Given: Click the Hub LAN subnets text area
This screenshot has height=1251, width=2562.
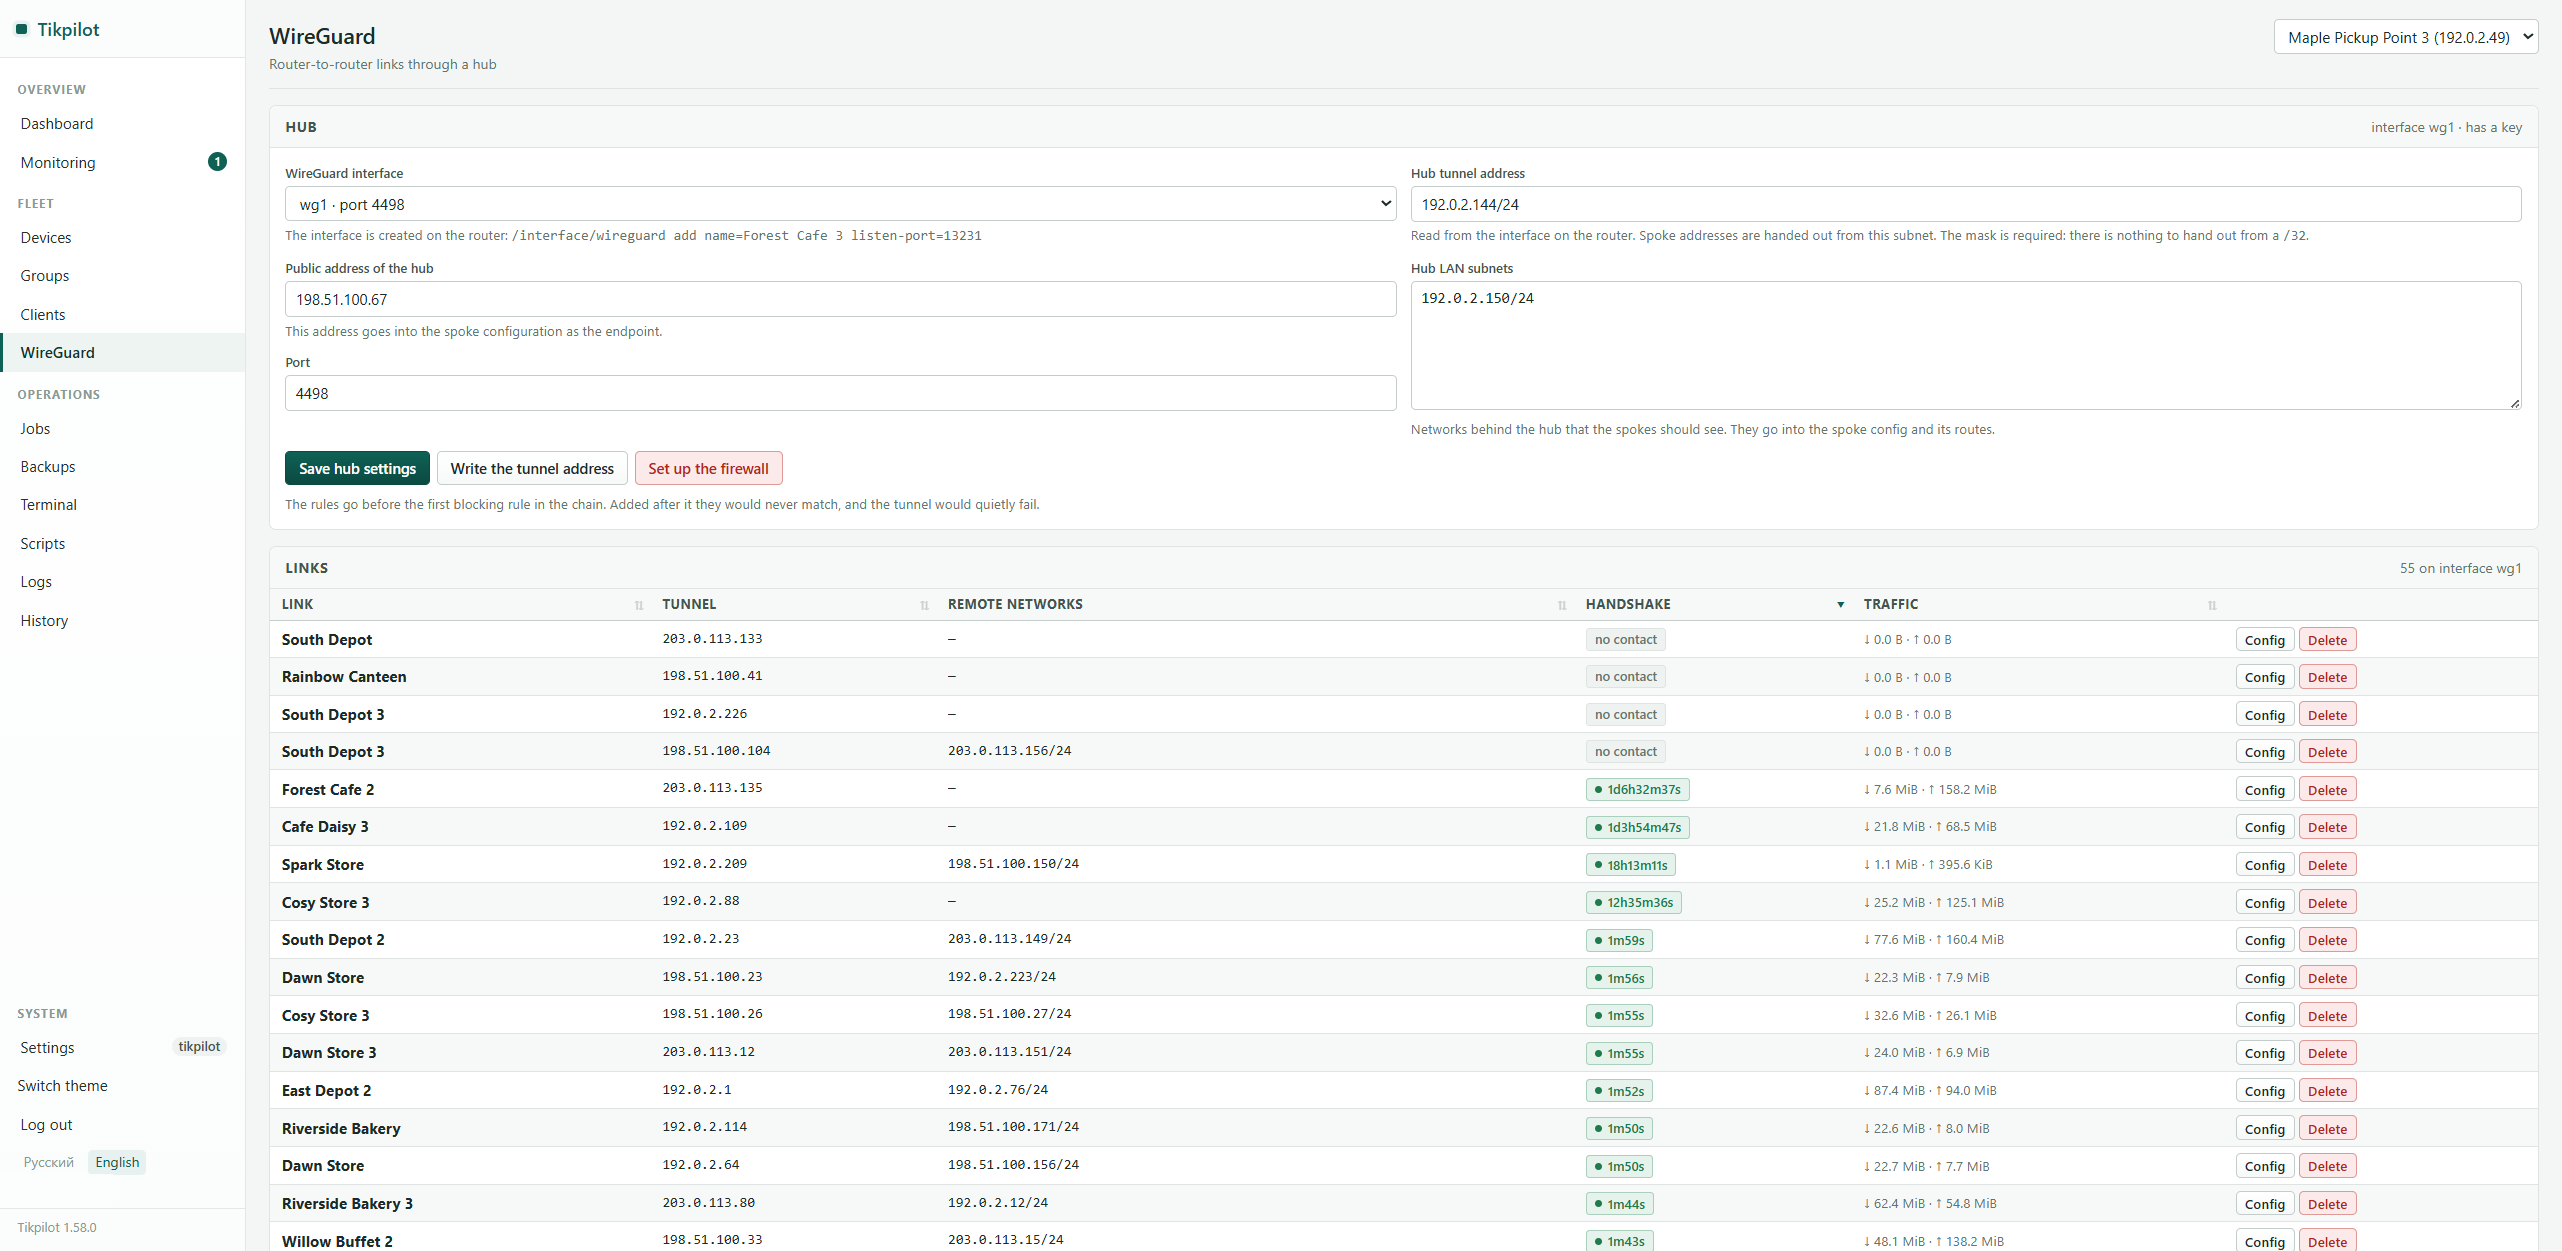Looking at the screenshot, I should (1966, 345).
